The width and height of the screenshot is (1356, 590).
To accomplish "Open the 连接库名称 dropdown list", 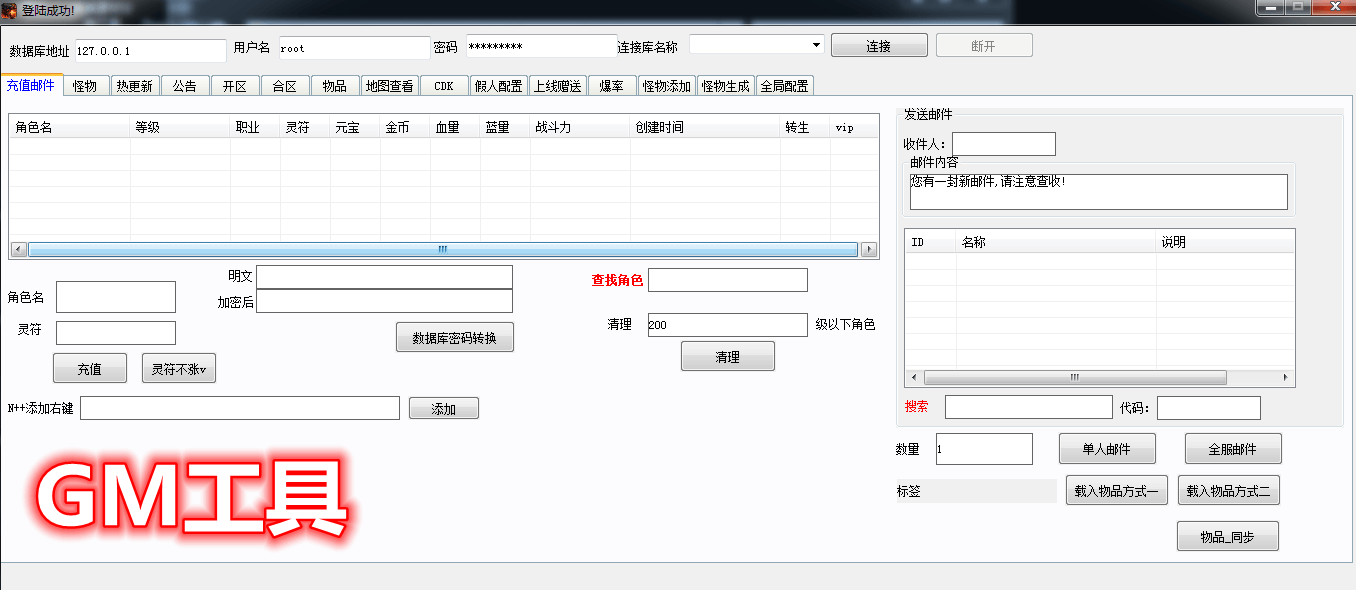I will 816,45.
